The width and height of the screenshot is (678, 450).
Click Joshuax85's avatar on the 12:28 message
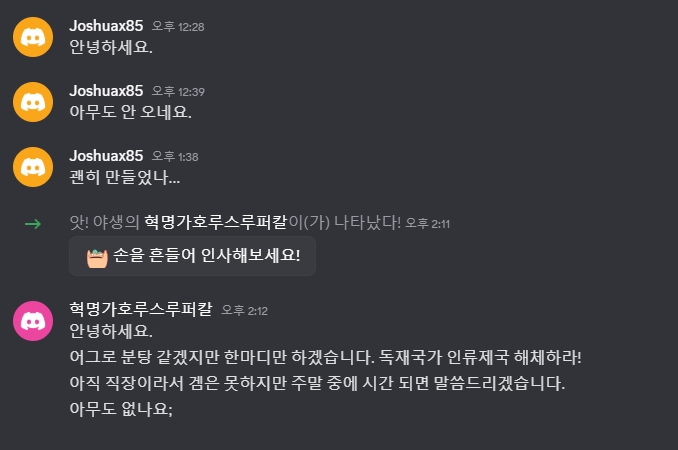point(33,36)
